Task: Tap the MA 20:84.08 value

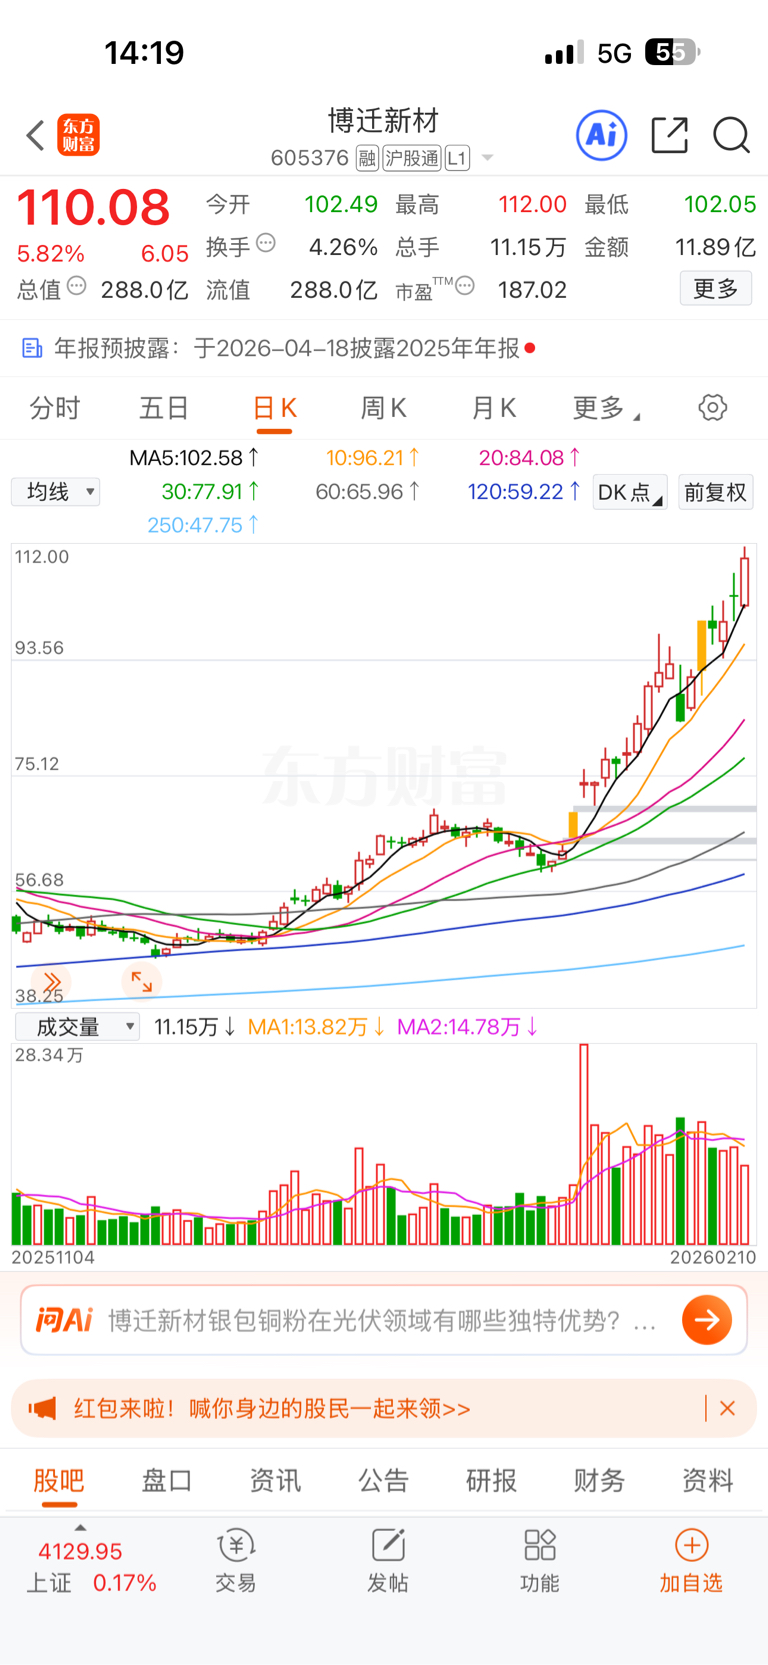Action: coord(530,458)
